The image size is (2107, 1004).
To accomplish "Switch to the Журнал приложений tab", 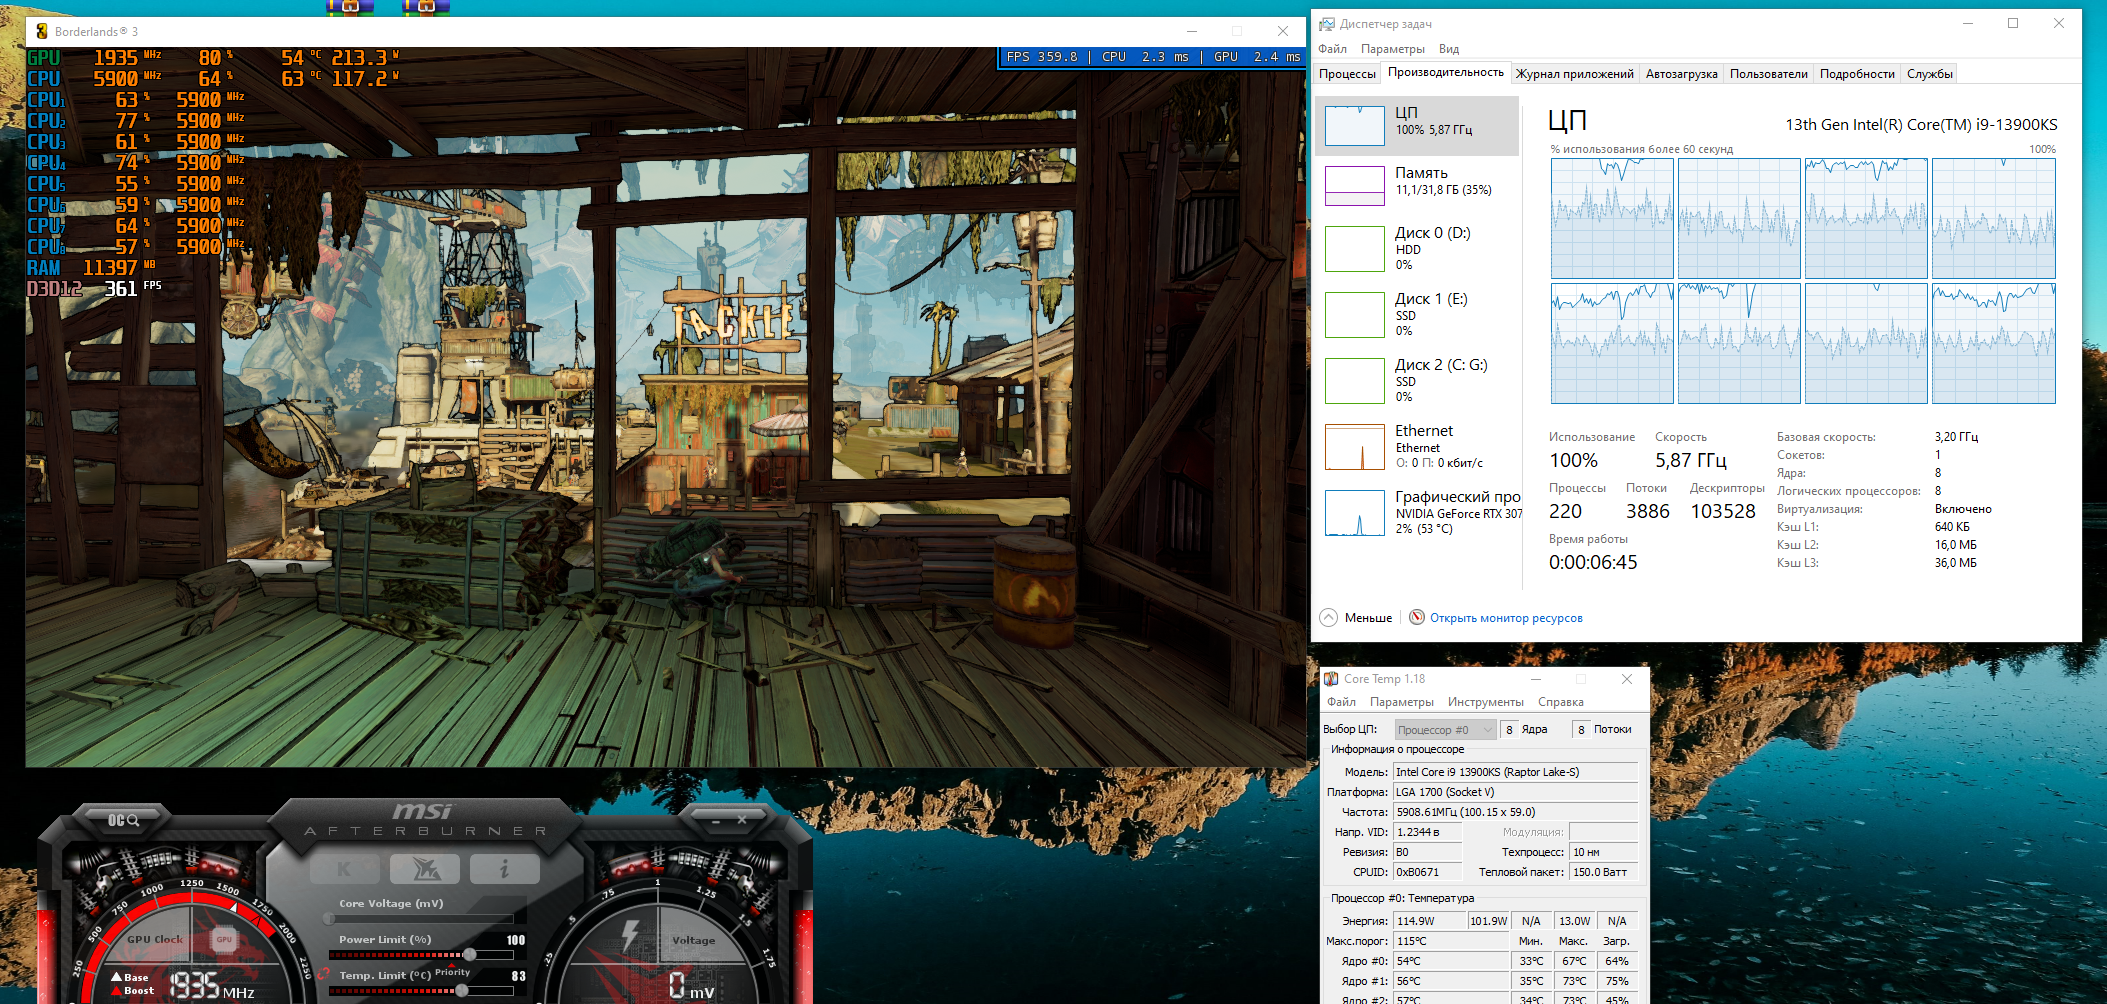I will [x=1575, y=74].
